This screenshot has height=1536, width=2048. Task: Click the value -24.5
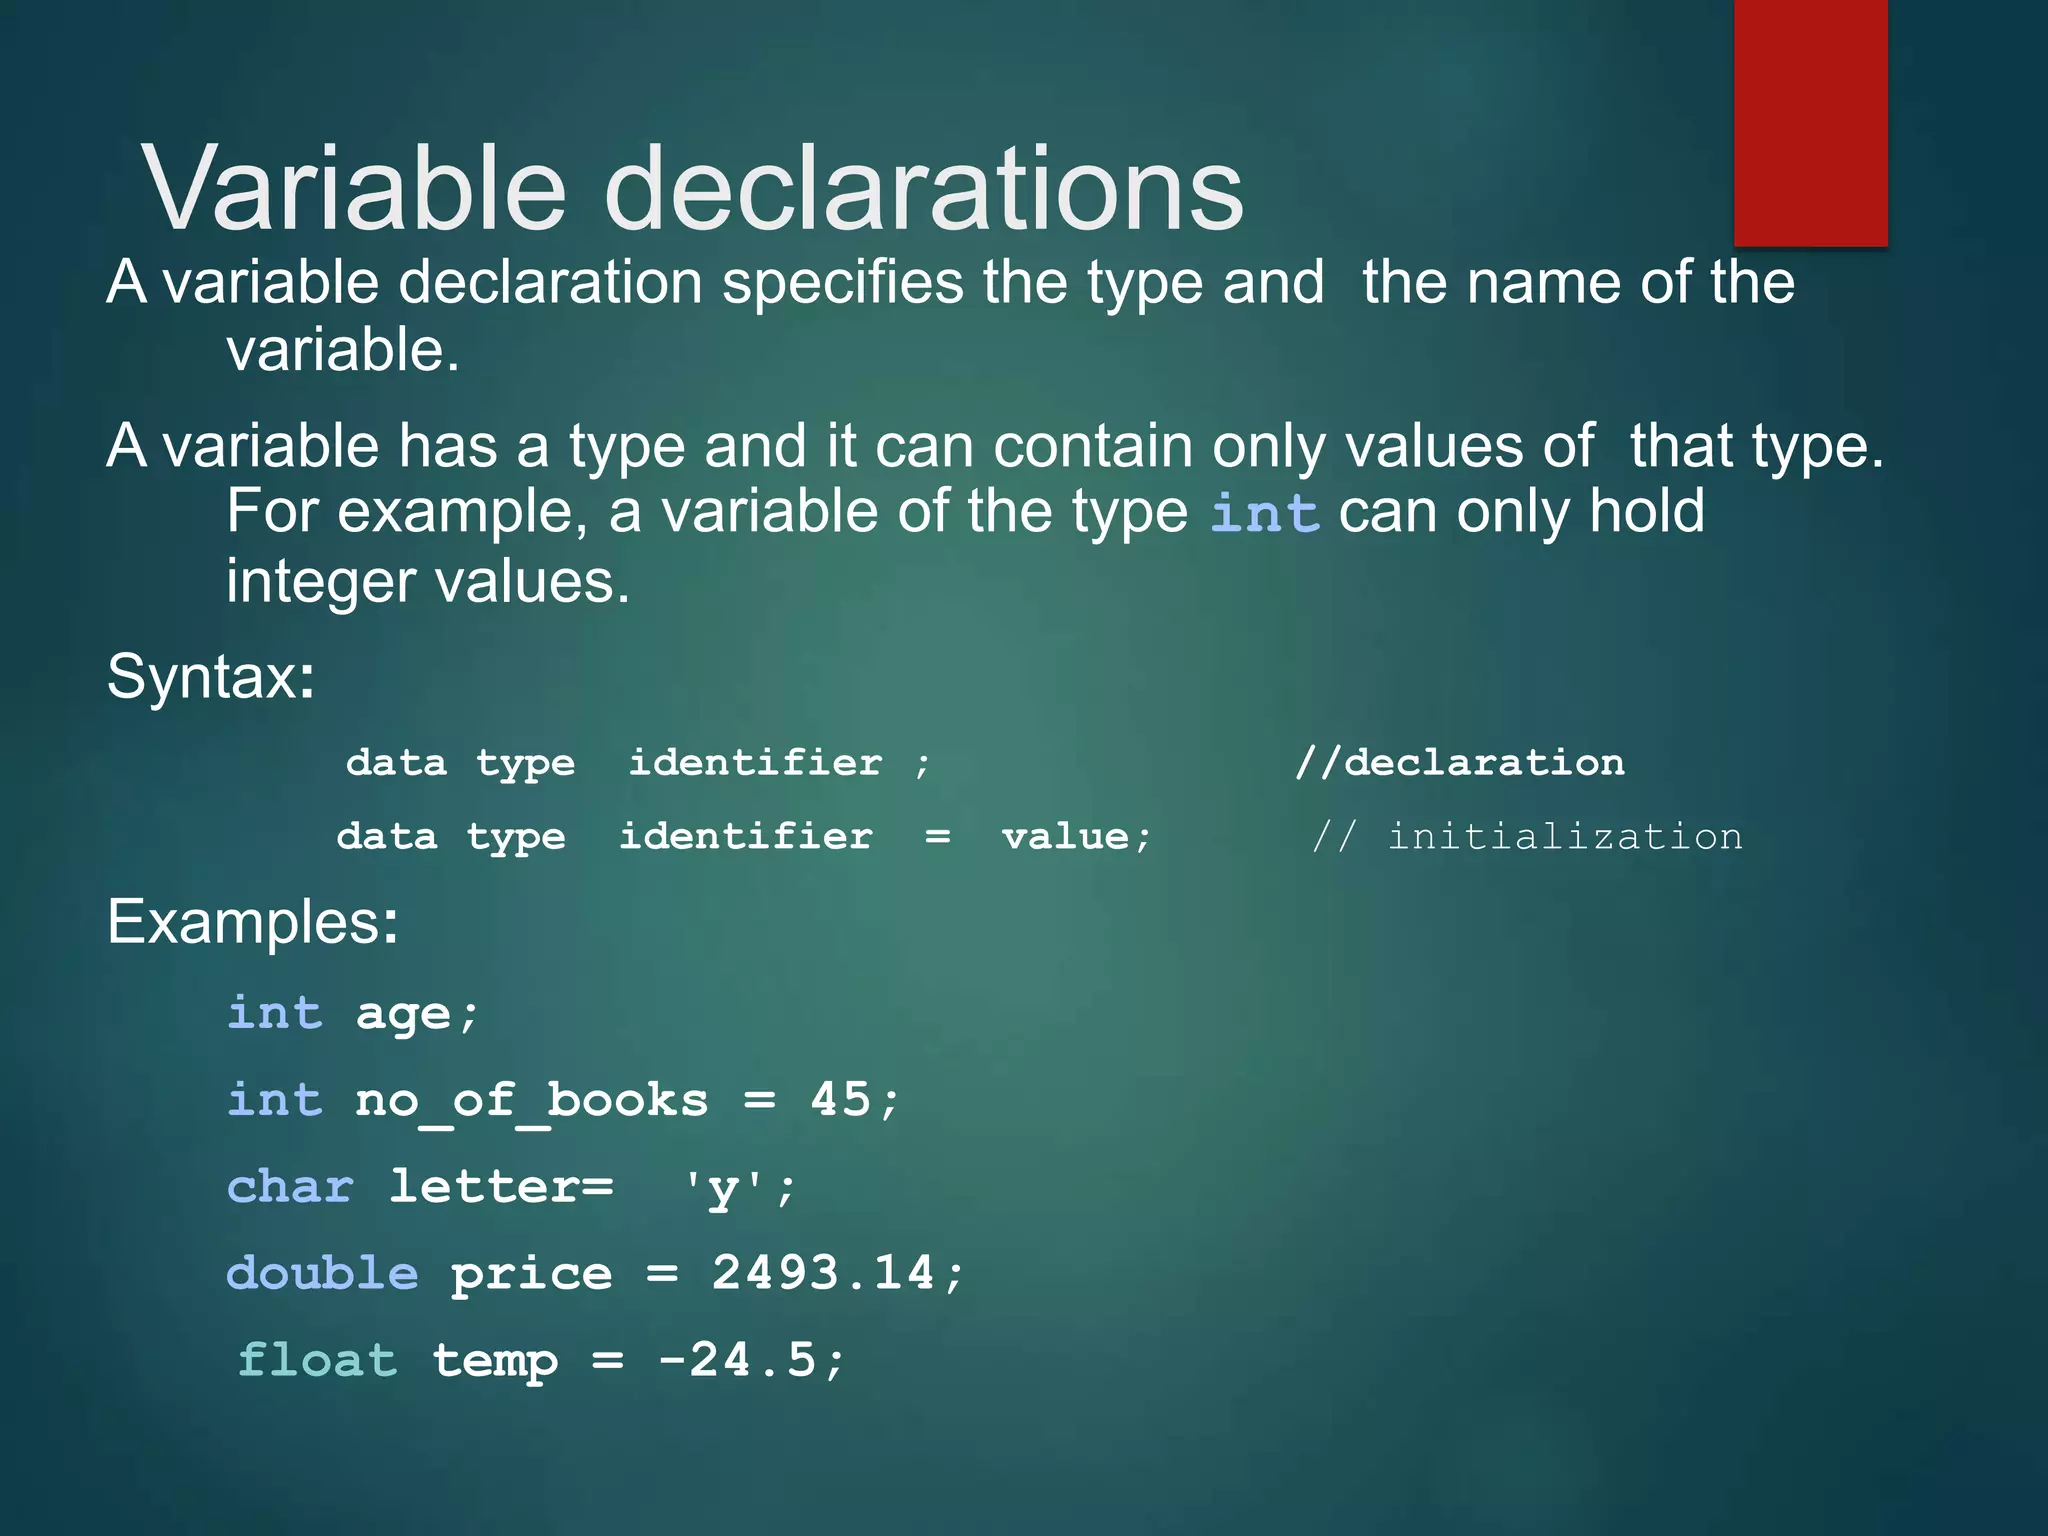(738, 1361)
